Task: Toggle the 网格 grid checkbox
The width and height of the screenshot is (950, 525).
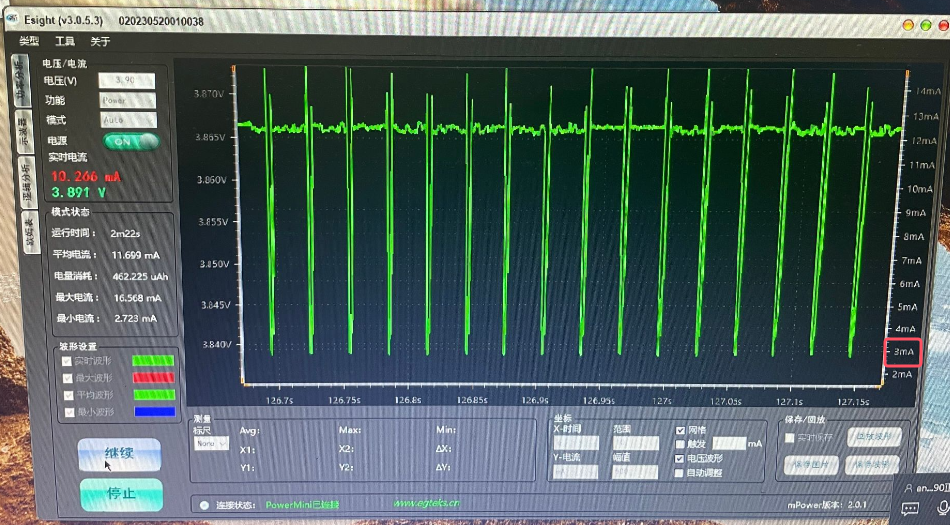Action: click(680, 430)
